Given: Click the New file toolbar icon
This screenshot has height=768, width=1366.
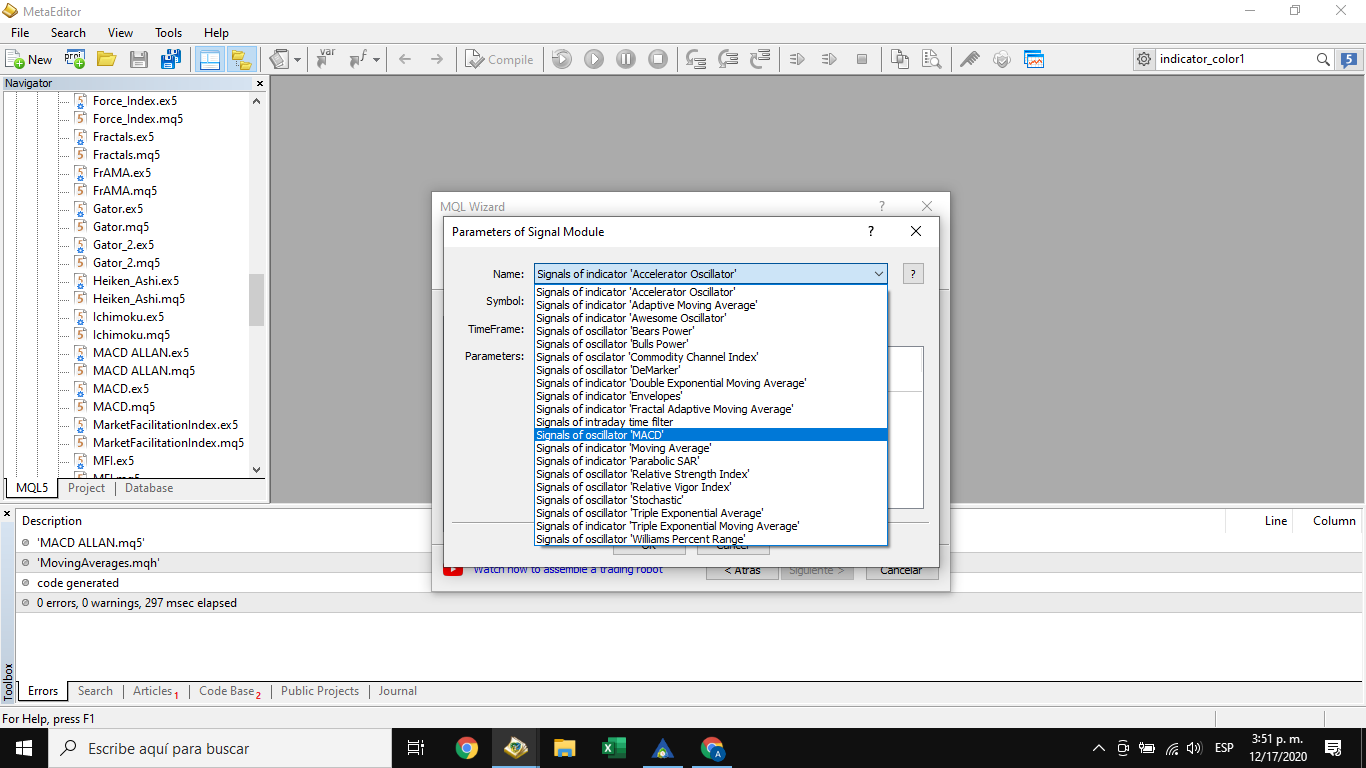Looking at the screenshot, I should (29, 59).
